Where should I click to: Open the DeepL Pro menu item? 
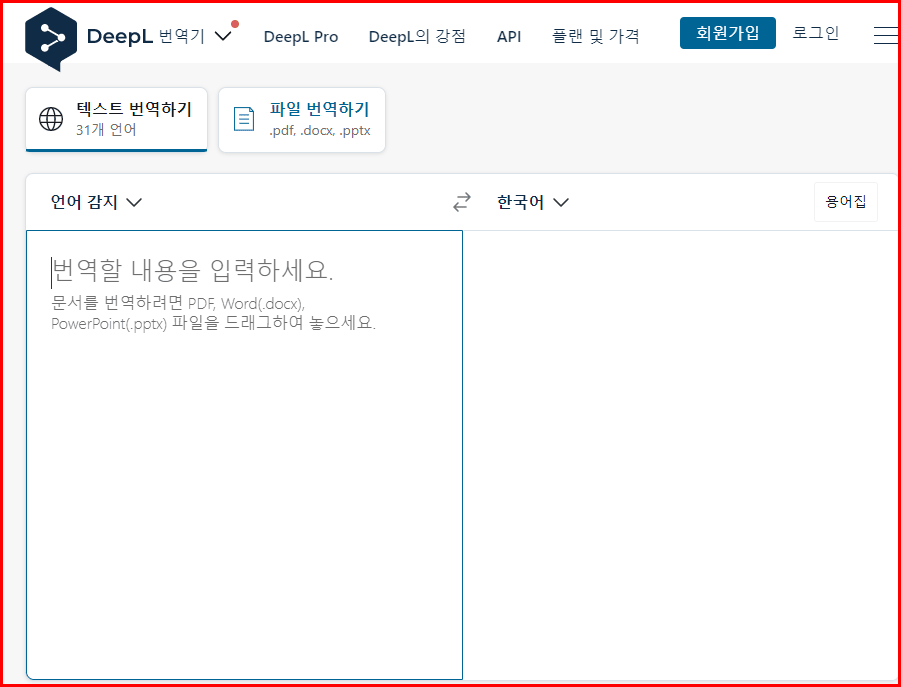point(301,37)
